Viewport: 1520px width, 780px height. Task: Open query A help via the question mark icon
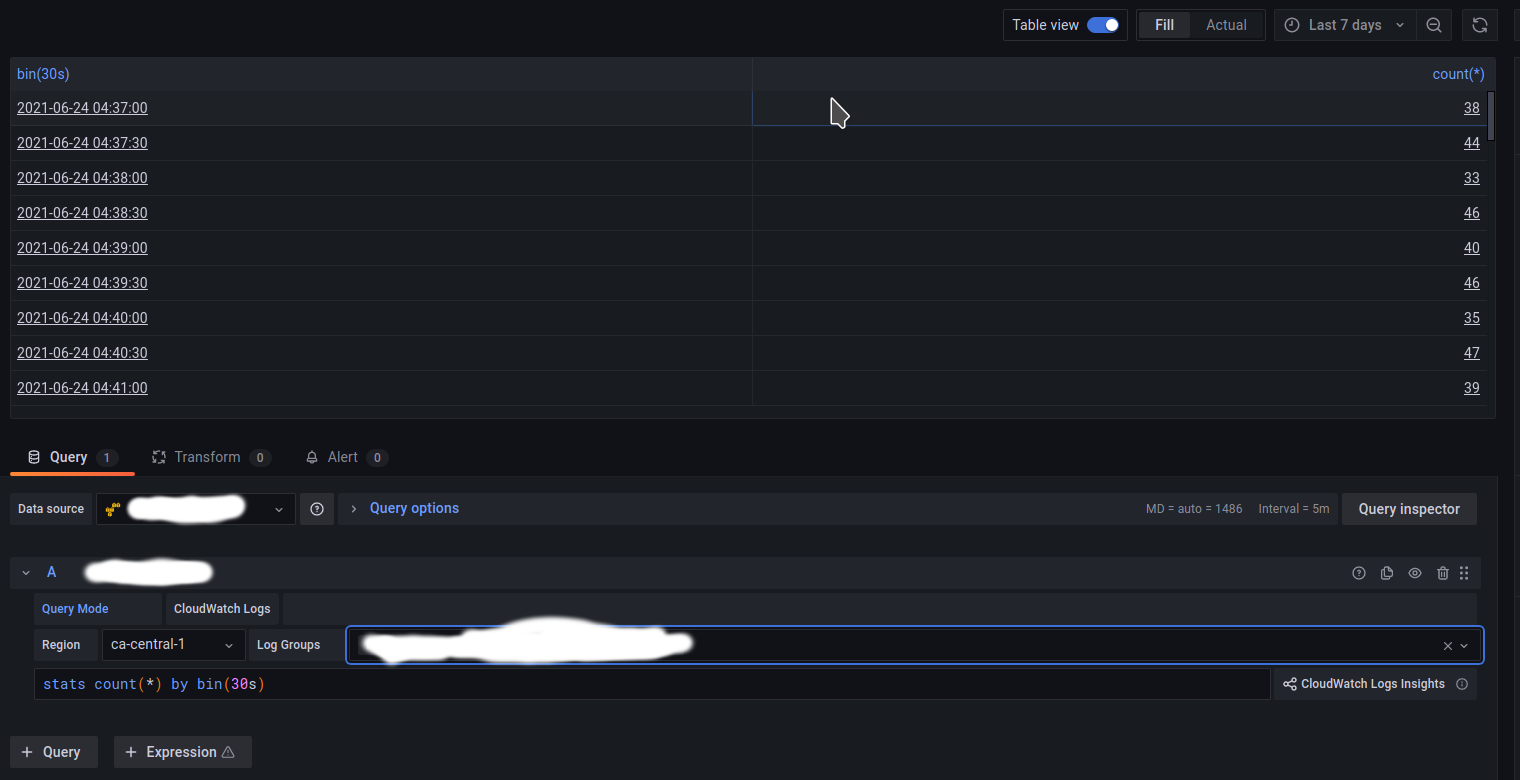pyautogui.click(x=1359, y=572)
